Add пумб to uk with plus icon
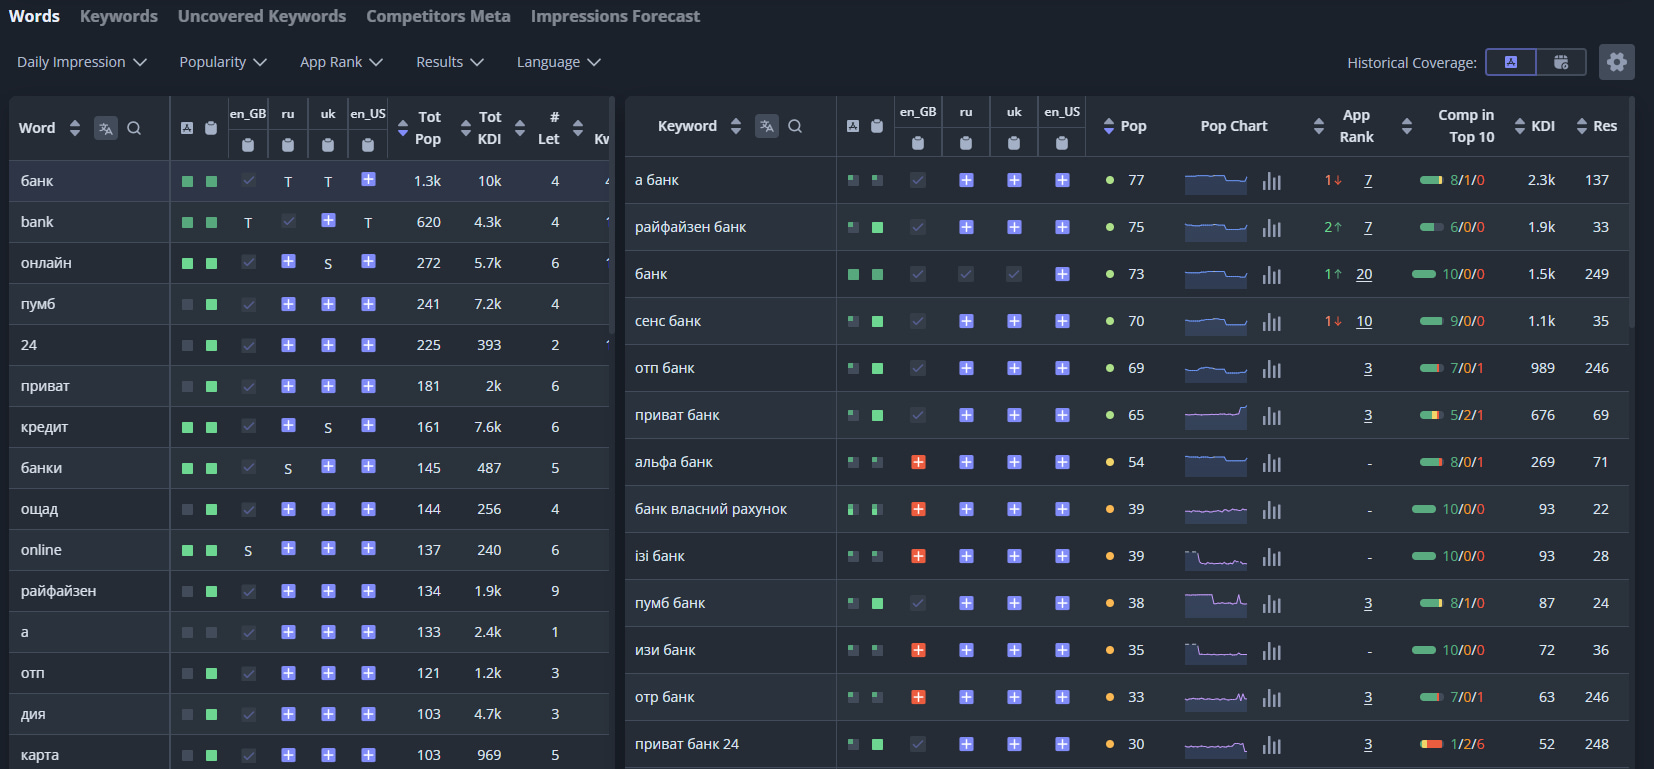 pyautogui.click(x=328, y=304)
